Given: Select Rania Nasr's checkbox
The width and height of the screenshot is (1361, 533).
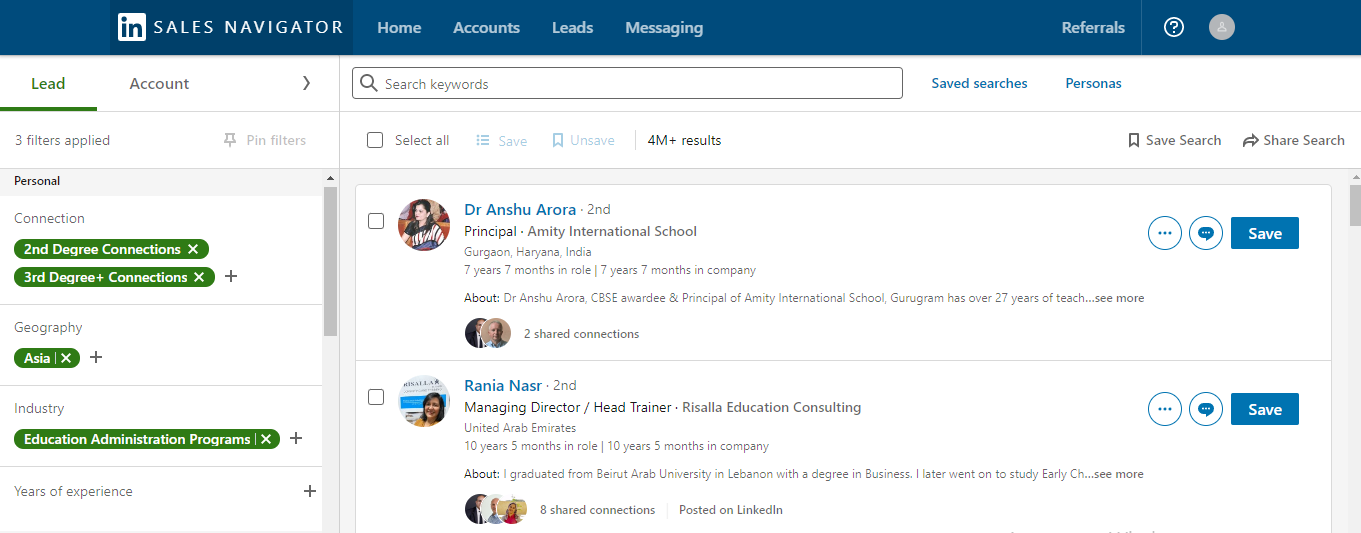Looking at the screenshot, I should [x=376, y=397].
